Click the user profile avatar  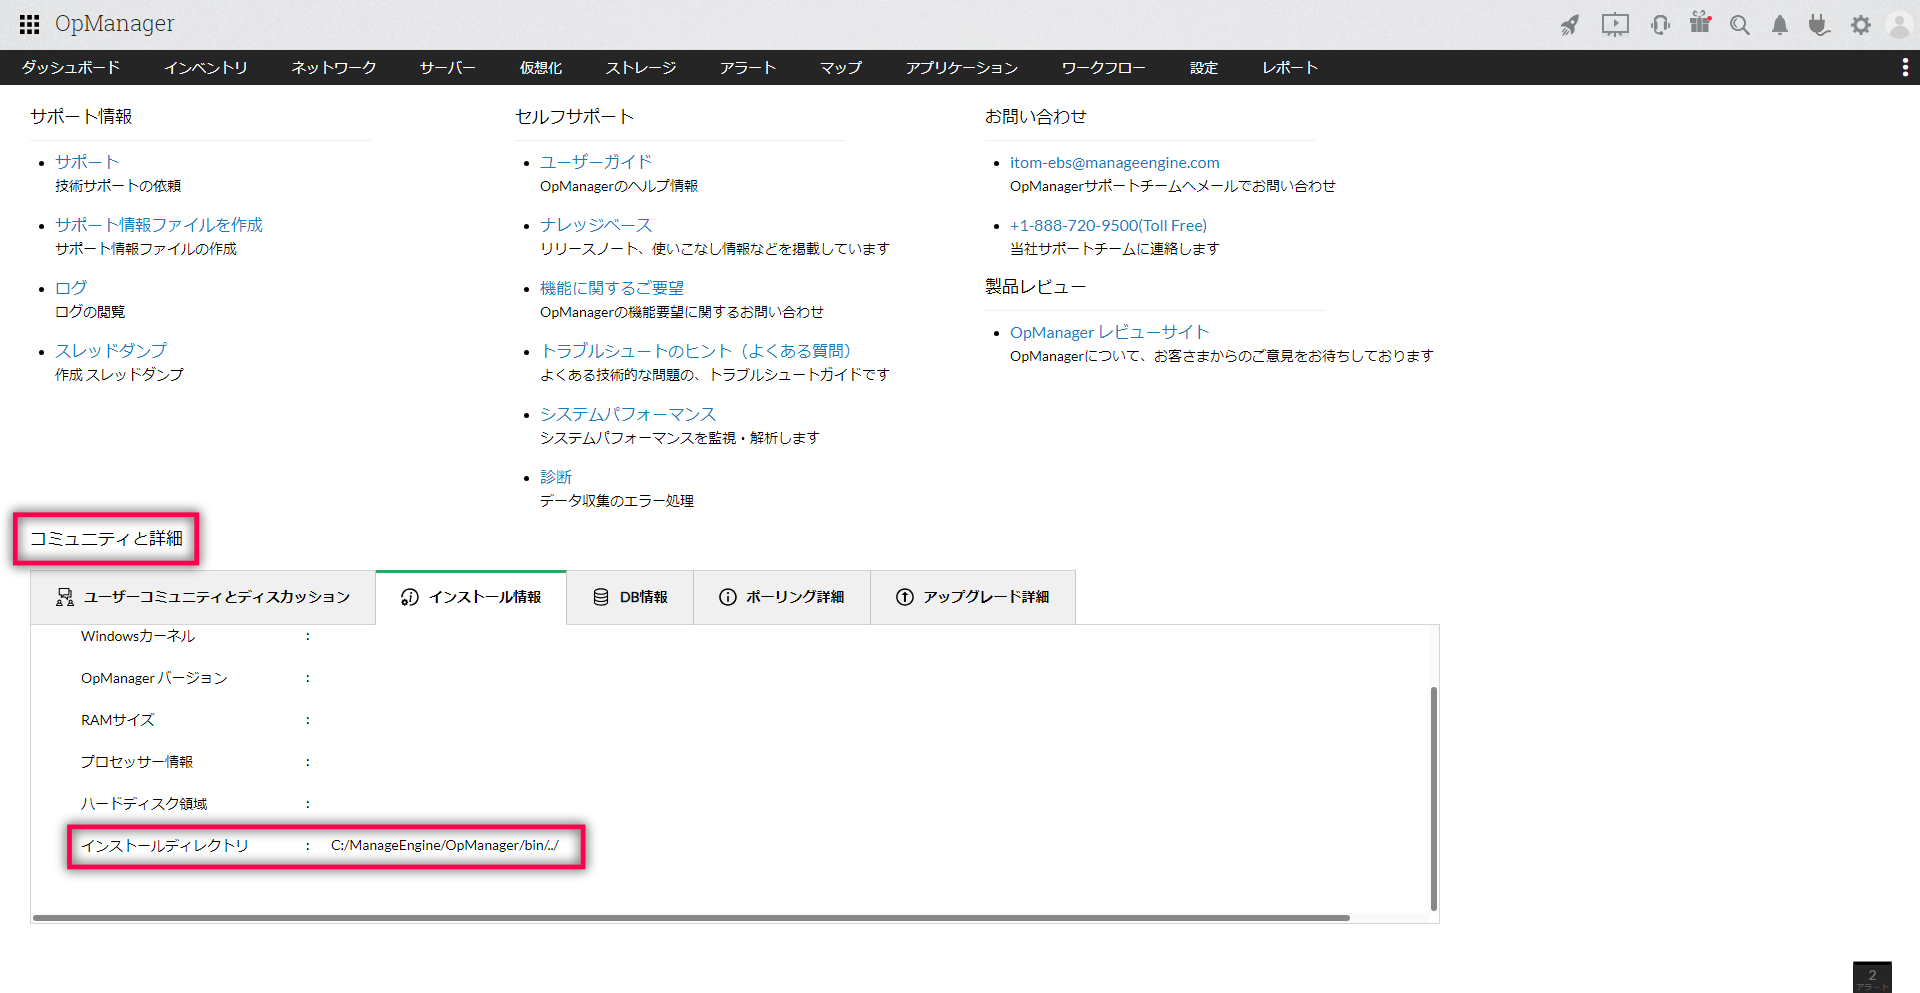pyautogui.click(x=1900, y=25)
